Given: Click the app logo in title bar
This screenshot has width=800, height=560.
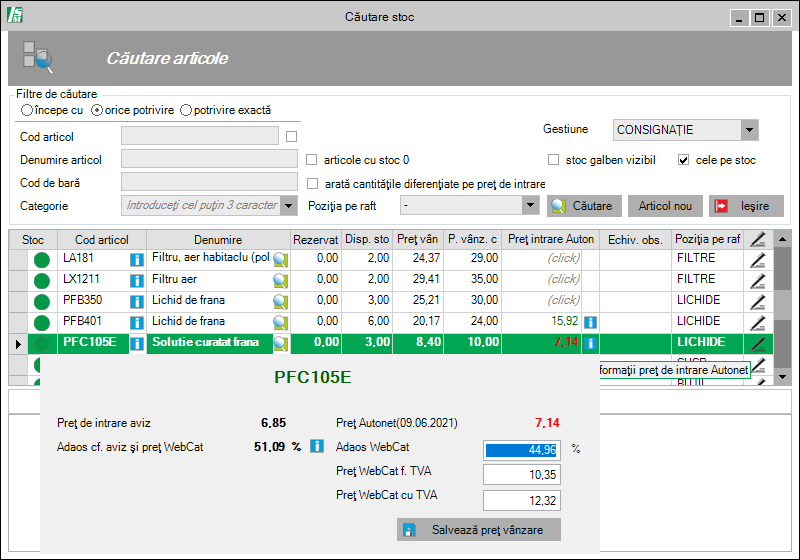Looking at the screenshot, I should click(x=15, y=15).
